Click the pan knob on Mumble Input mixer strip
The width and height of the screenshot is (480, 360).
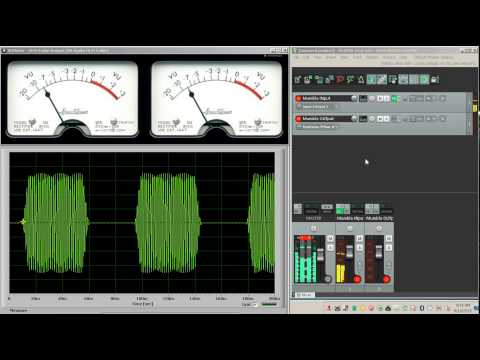[x=350, y=228]
